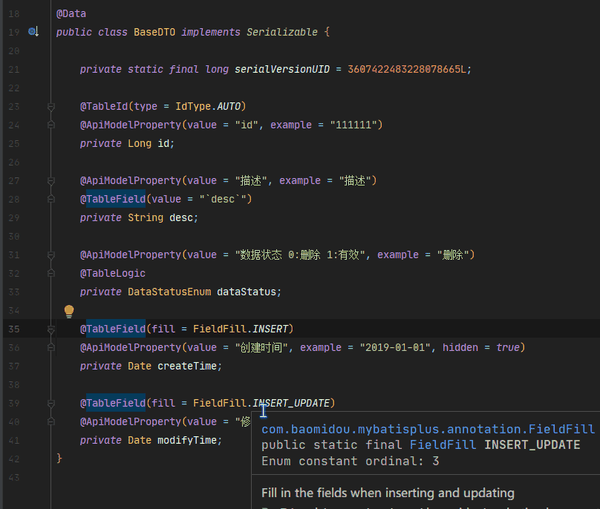
Task: Click the "描述" value string on line 27
Action: click(250, 181)
